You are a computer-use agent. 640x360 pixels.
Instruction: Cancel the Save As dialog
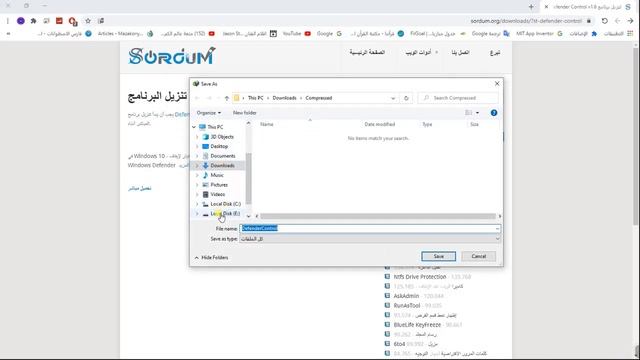pyautogui.click(x=478, y=256)
